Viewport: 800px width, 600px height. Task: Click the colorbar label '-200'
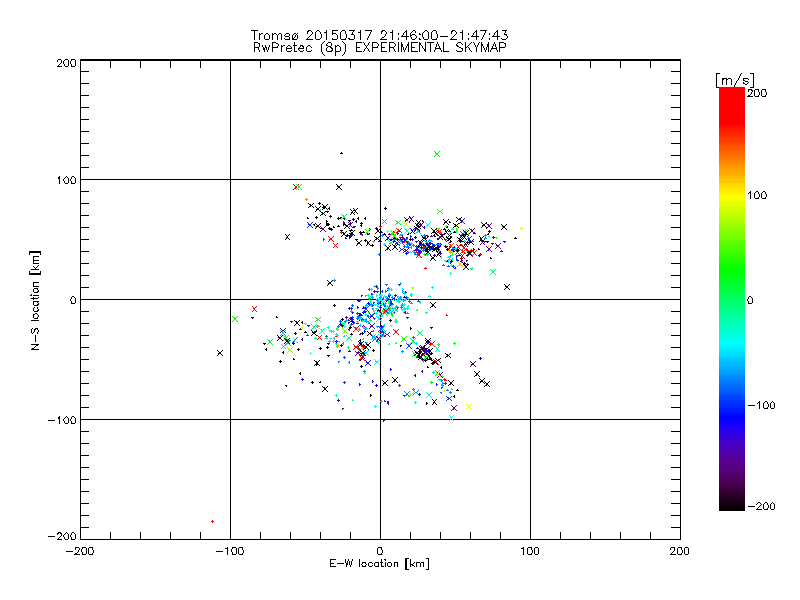click(x=761, y=506)
